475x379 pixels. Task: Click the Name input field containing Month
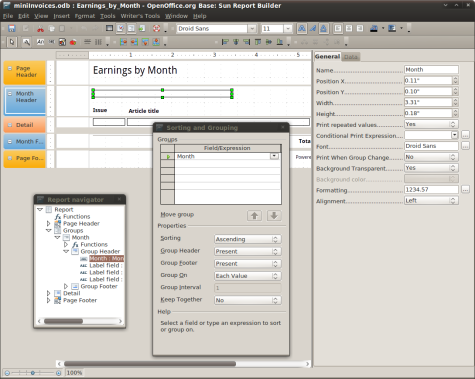click(x=431, y=70)
